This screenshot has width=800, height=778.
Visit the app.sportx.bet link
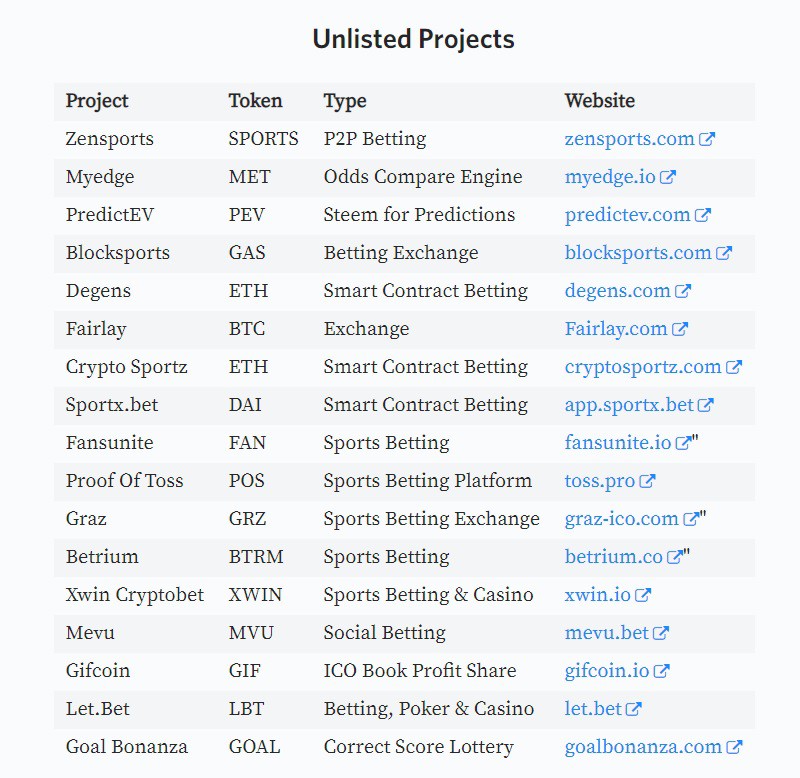(x=629, y=406)
